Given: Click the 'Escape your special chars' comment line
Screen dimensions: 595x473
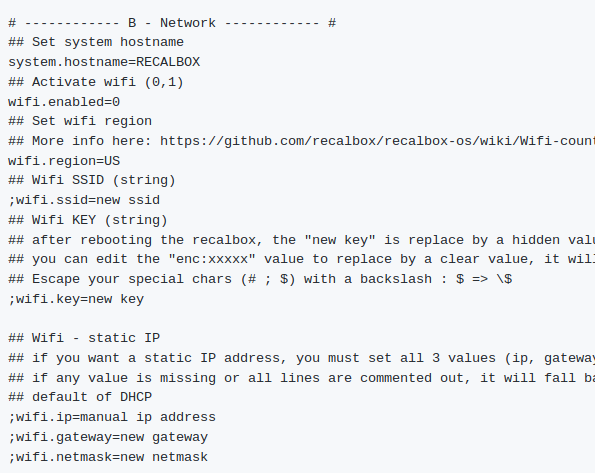Looking at the screenshot, I should (260, 279).
